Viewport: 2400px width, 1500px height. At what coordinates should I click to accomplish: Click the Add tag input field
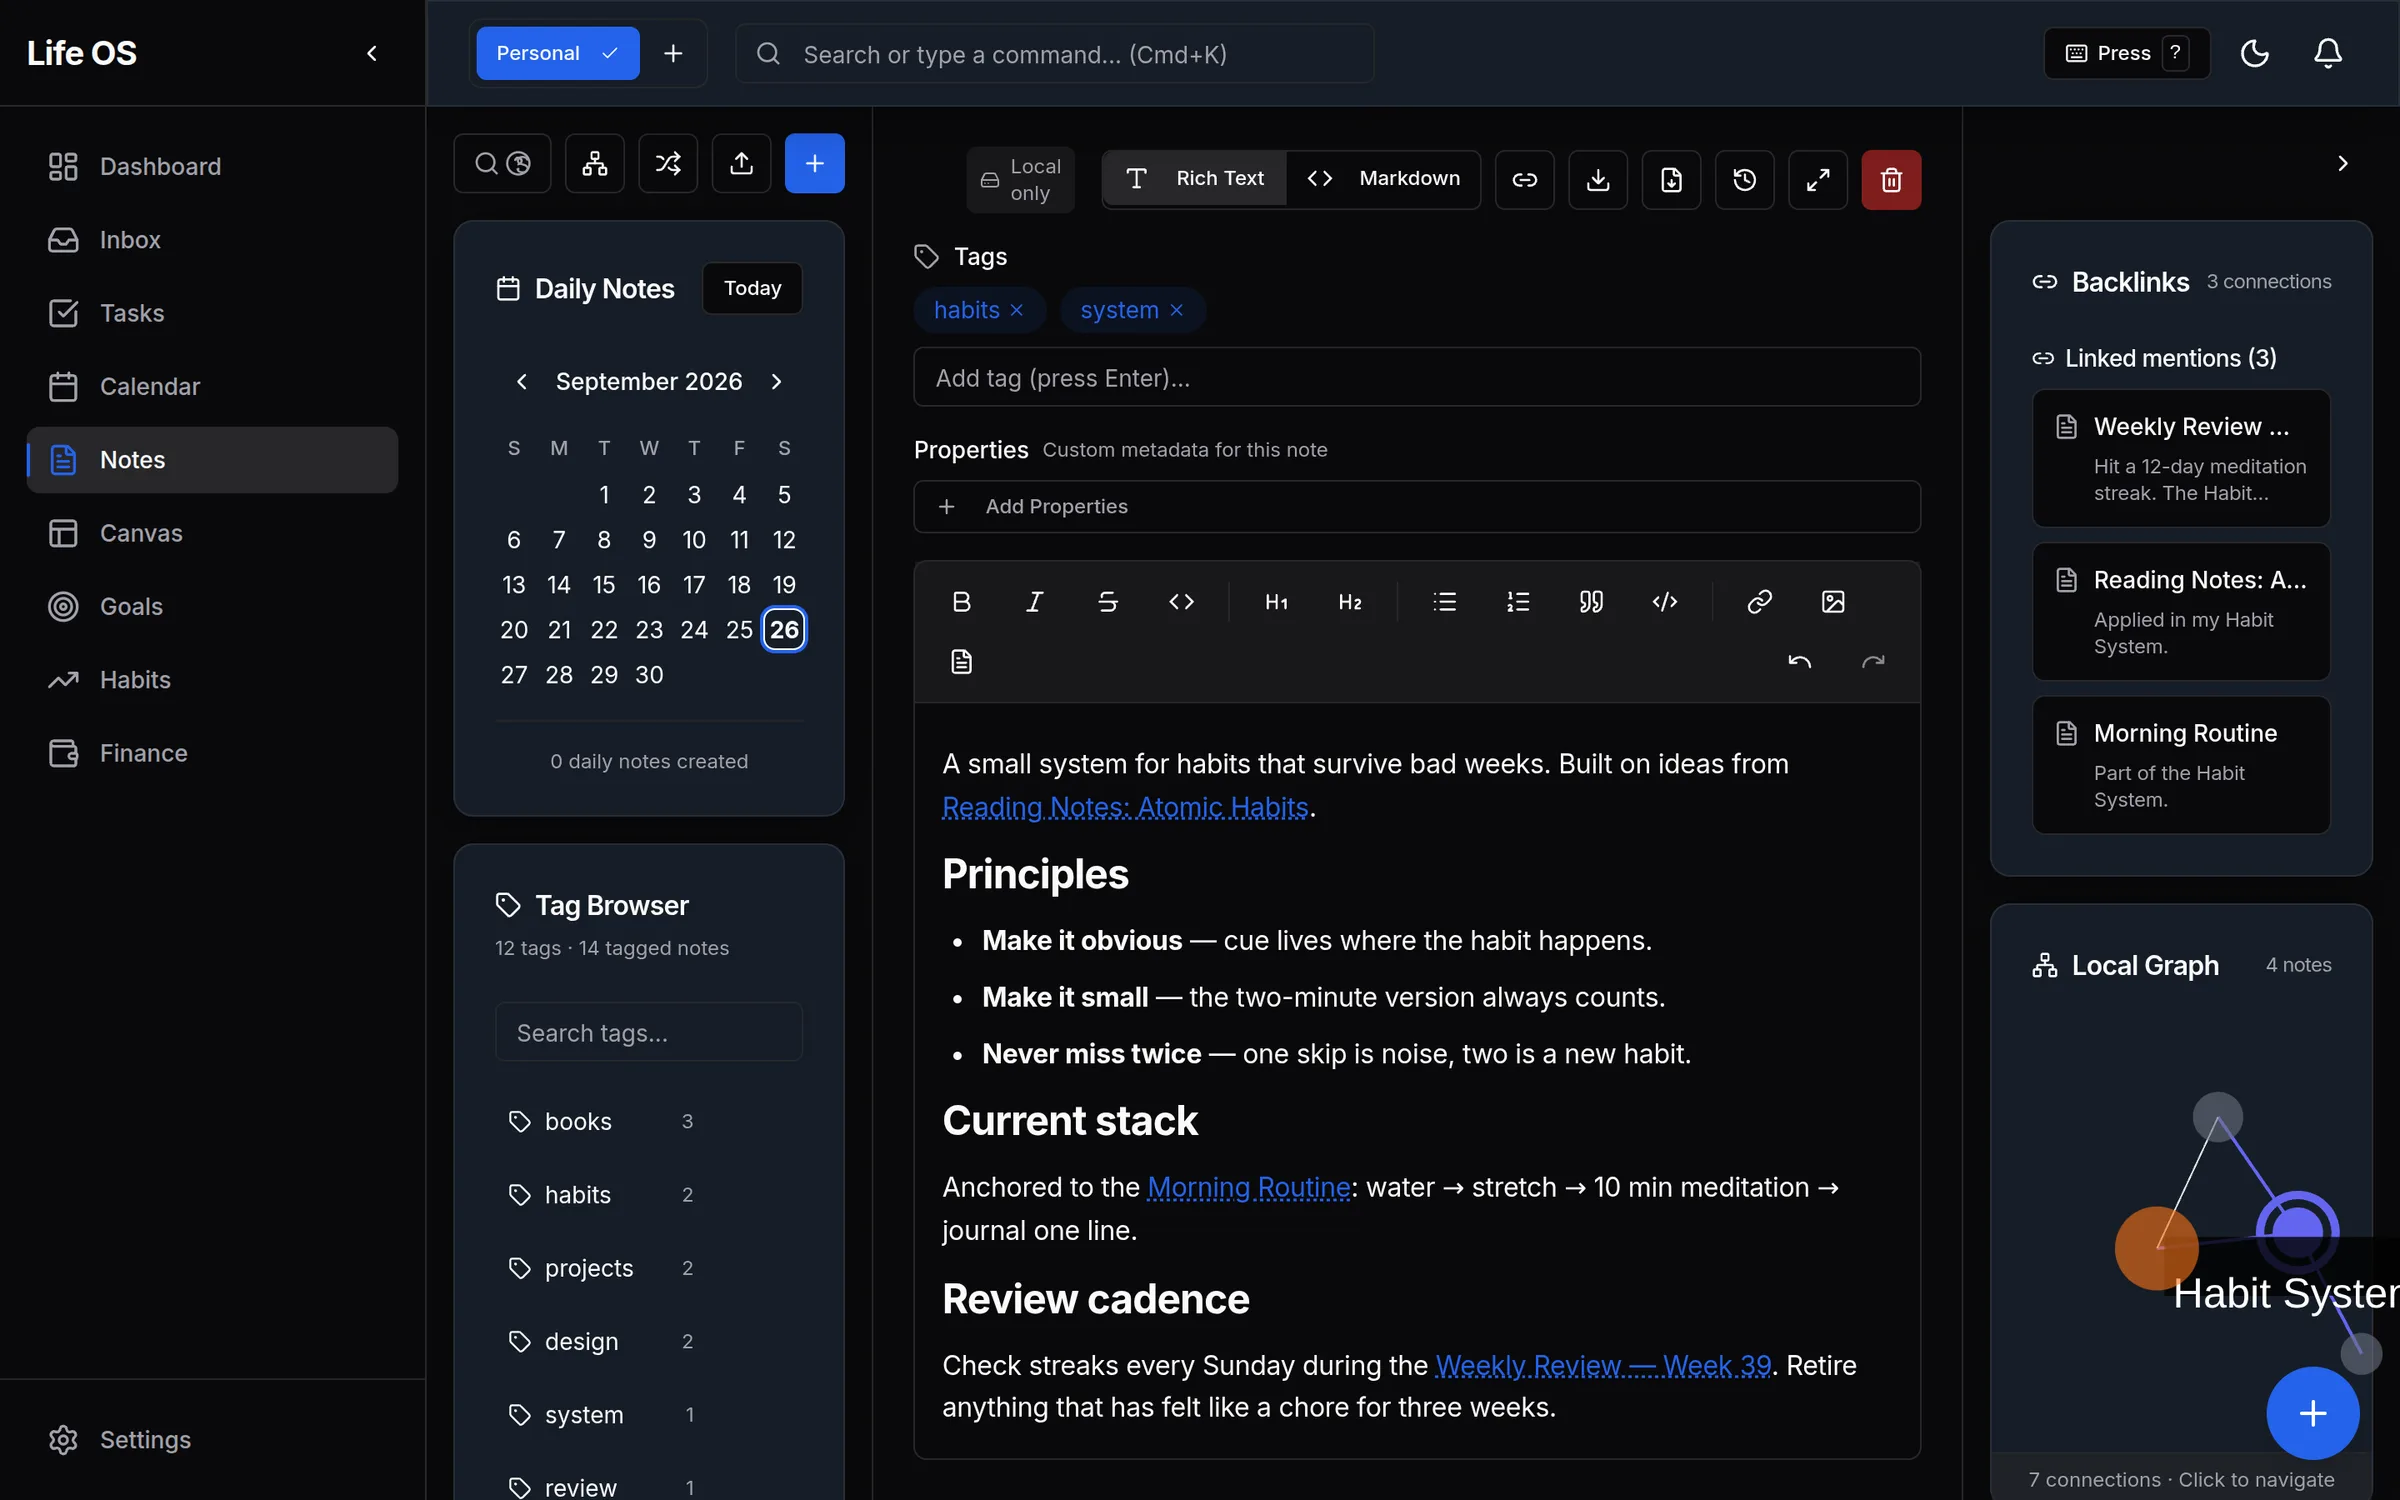[1417, 378]
